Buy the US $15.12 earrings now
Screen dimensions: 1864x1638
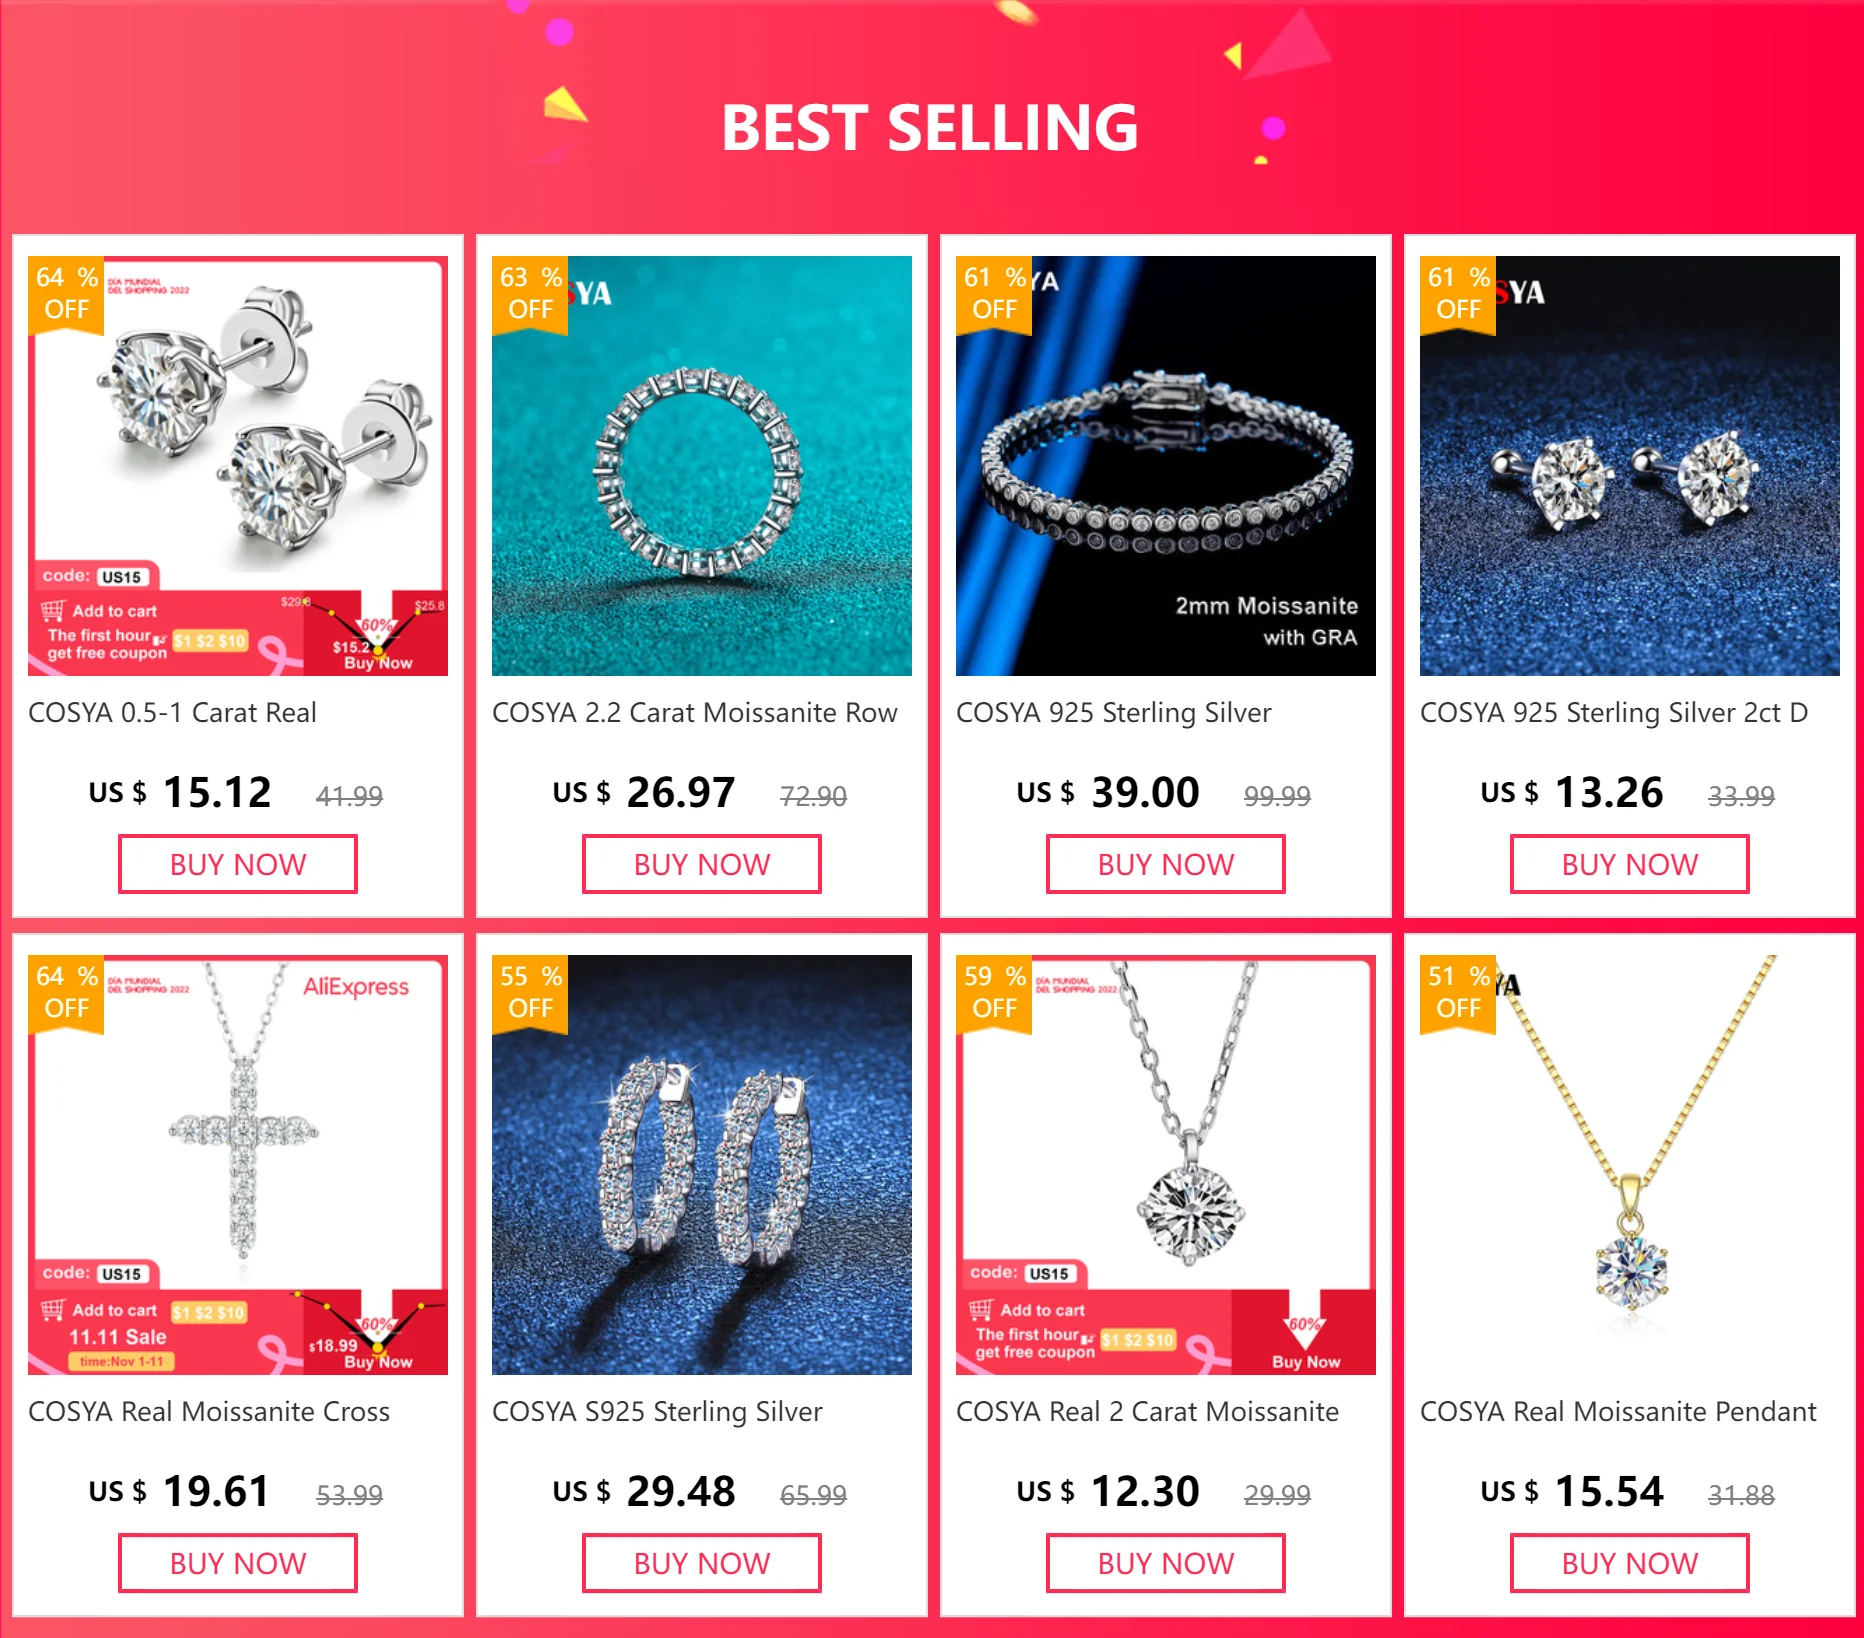[x=238, y=864]
